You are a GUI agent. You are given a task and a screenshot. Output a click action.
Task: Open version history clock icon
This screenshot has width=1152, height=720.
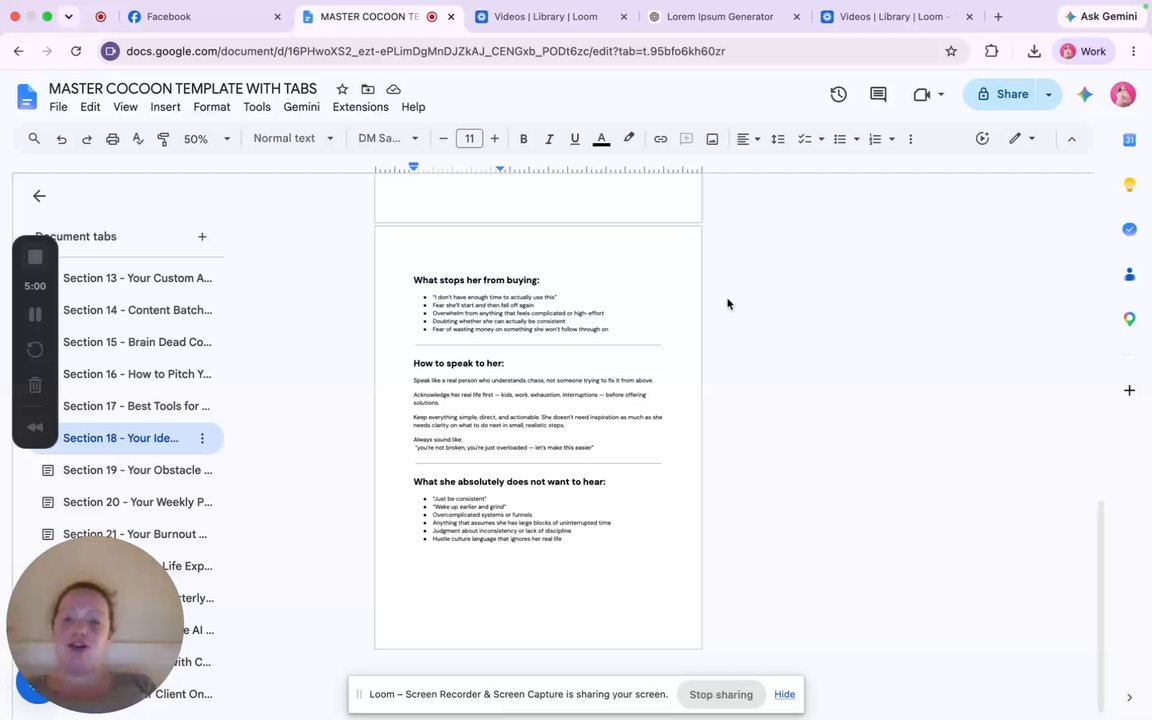838,94
